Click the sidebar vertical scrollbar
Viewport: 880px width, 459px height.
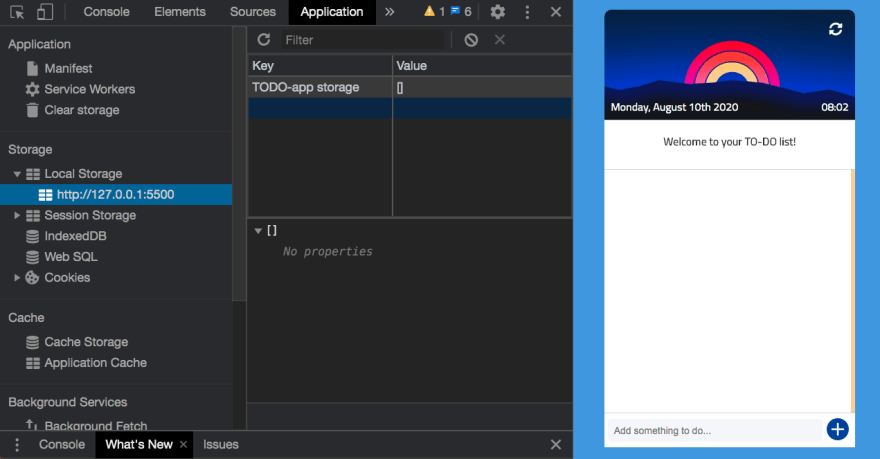239,163
